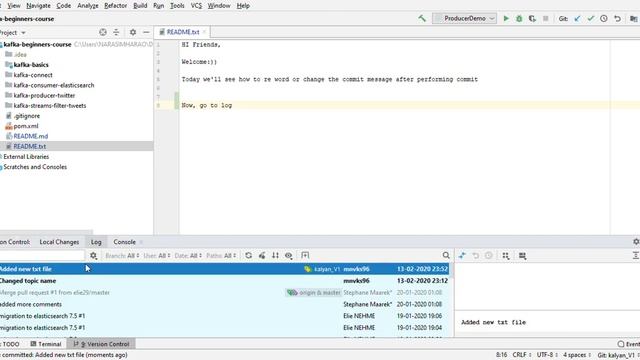Hide the Project panel with minus icon
Screen dimensions: 640x360
146,32
